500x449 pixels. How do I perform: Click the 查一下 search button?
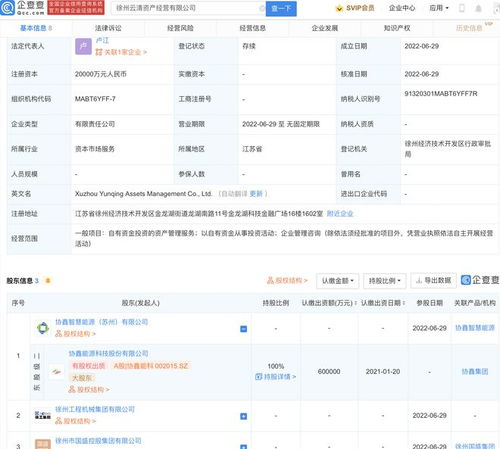[x=281, y=8]
